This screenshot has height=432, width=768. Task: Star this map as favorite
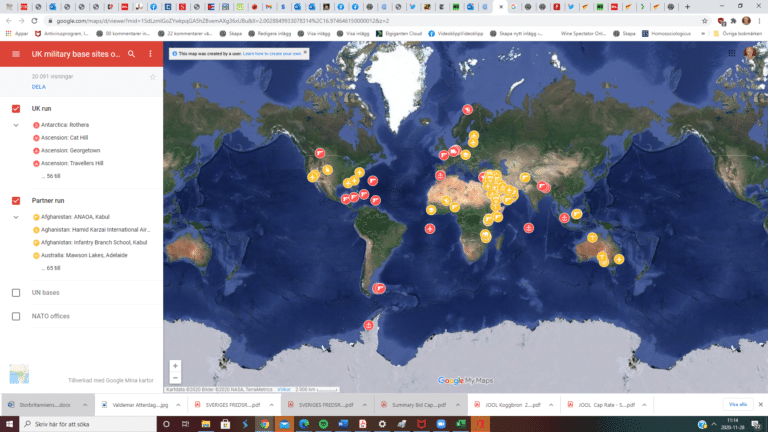click(152, 77)
